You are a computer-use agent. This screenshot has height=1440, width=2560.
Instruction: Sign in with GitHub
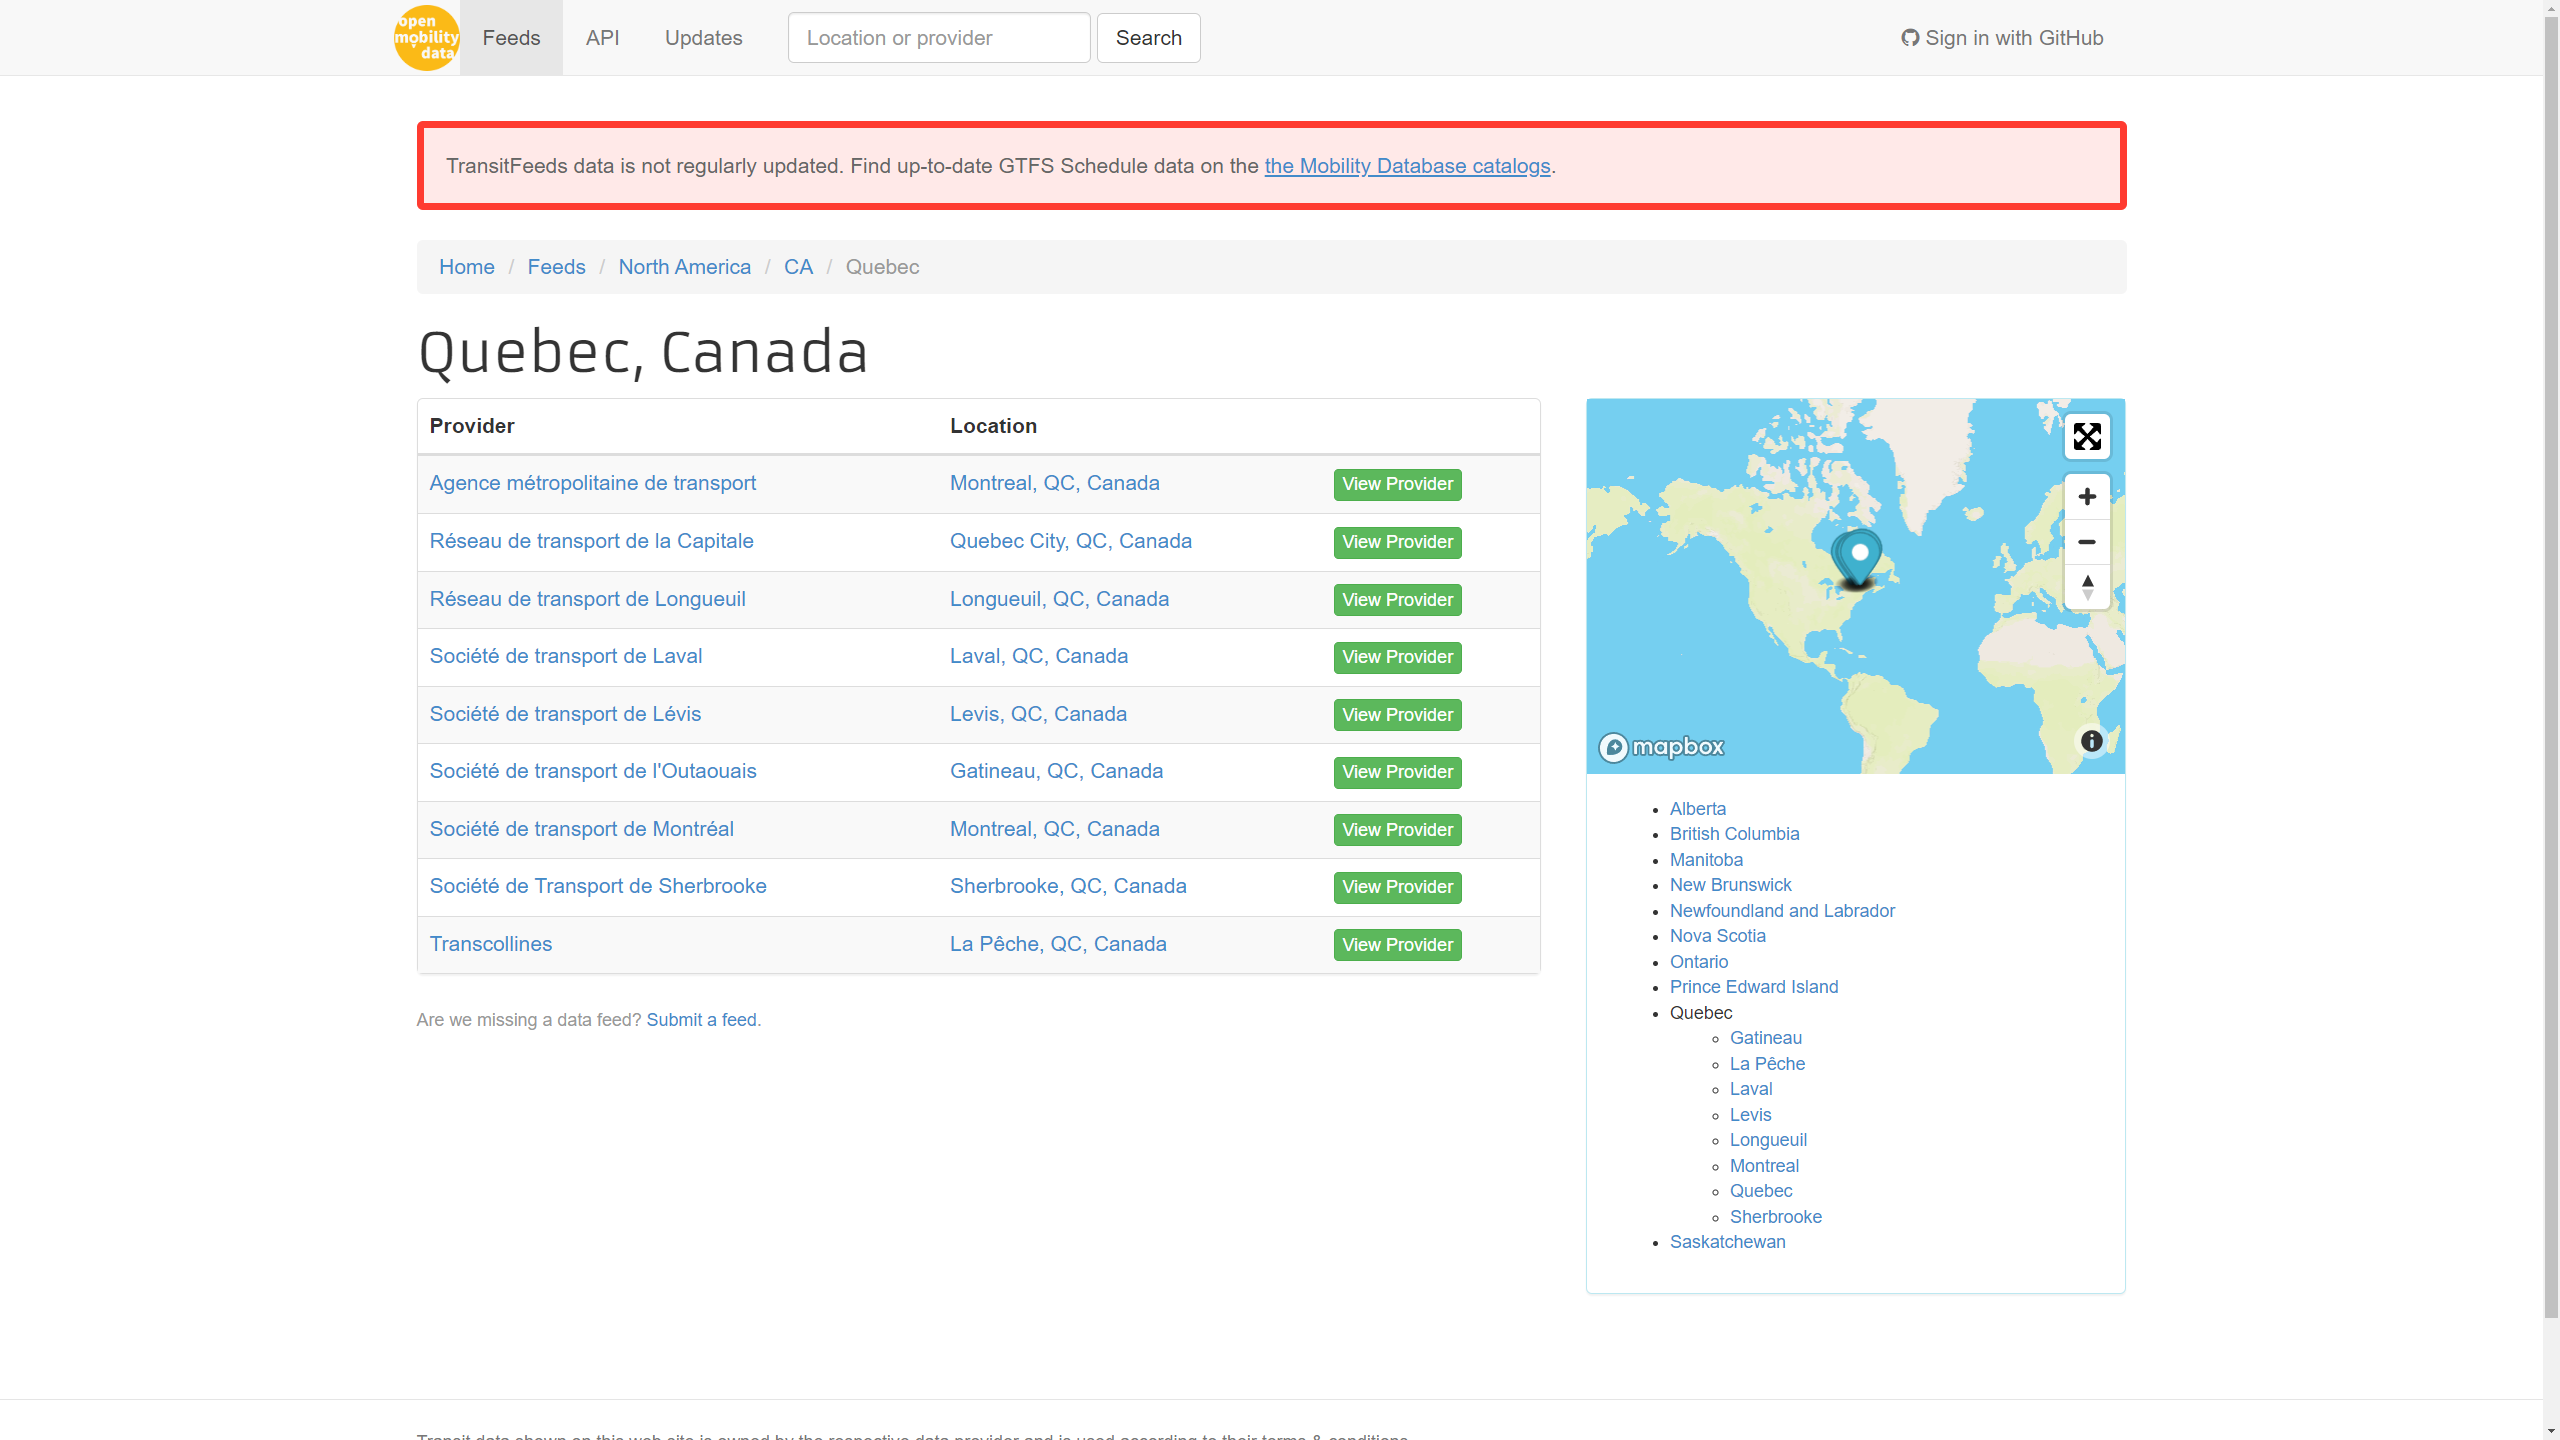click(x=2002, y=38)
